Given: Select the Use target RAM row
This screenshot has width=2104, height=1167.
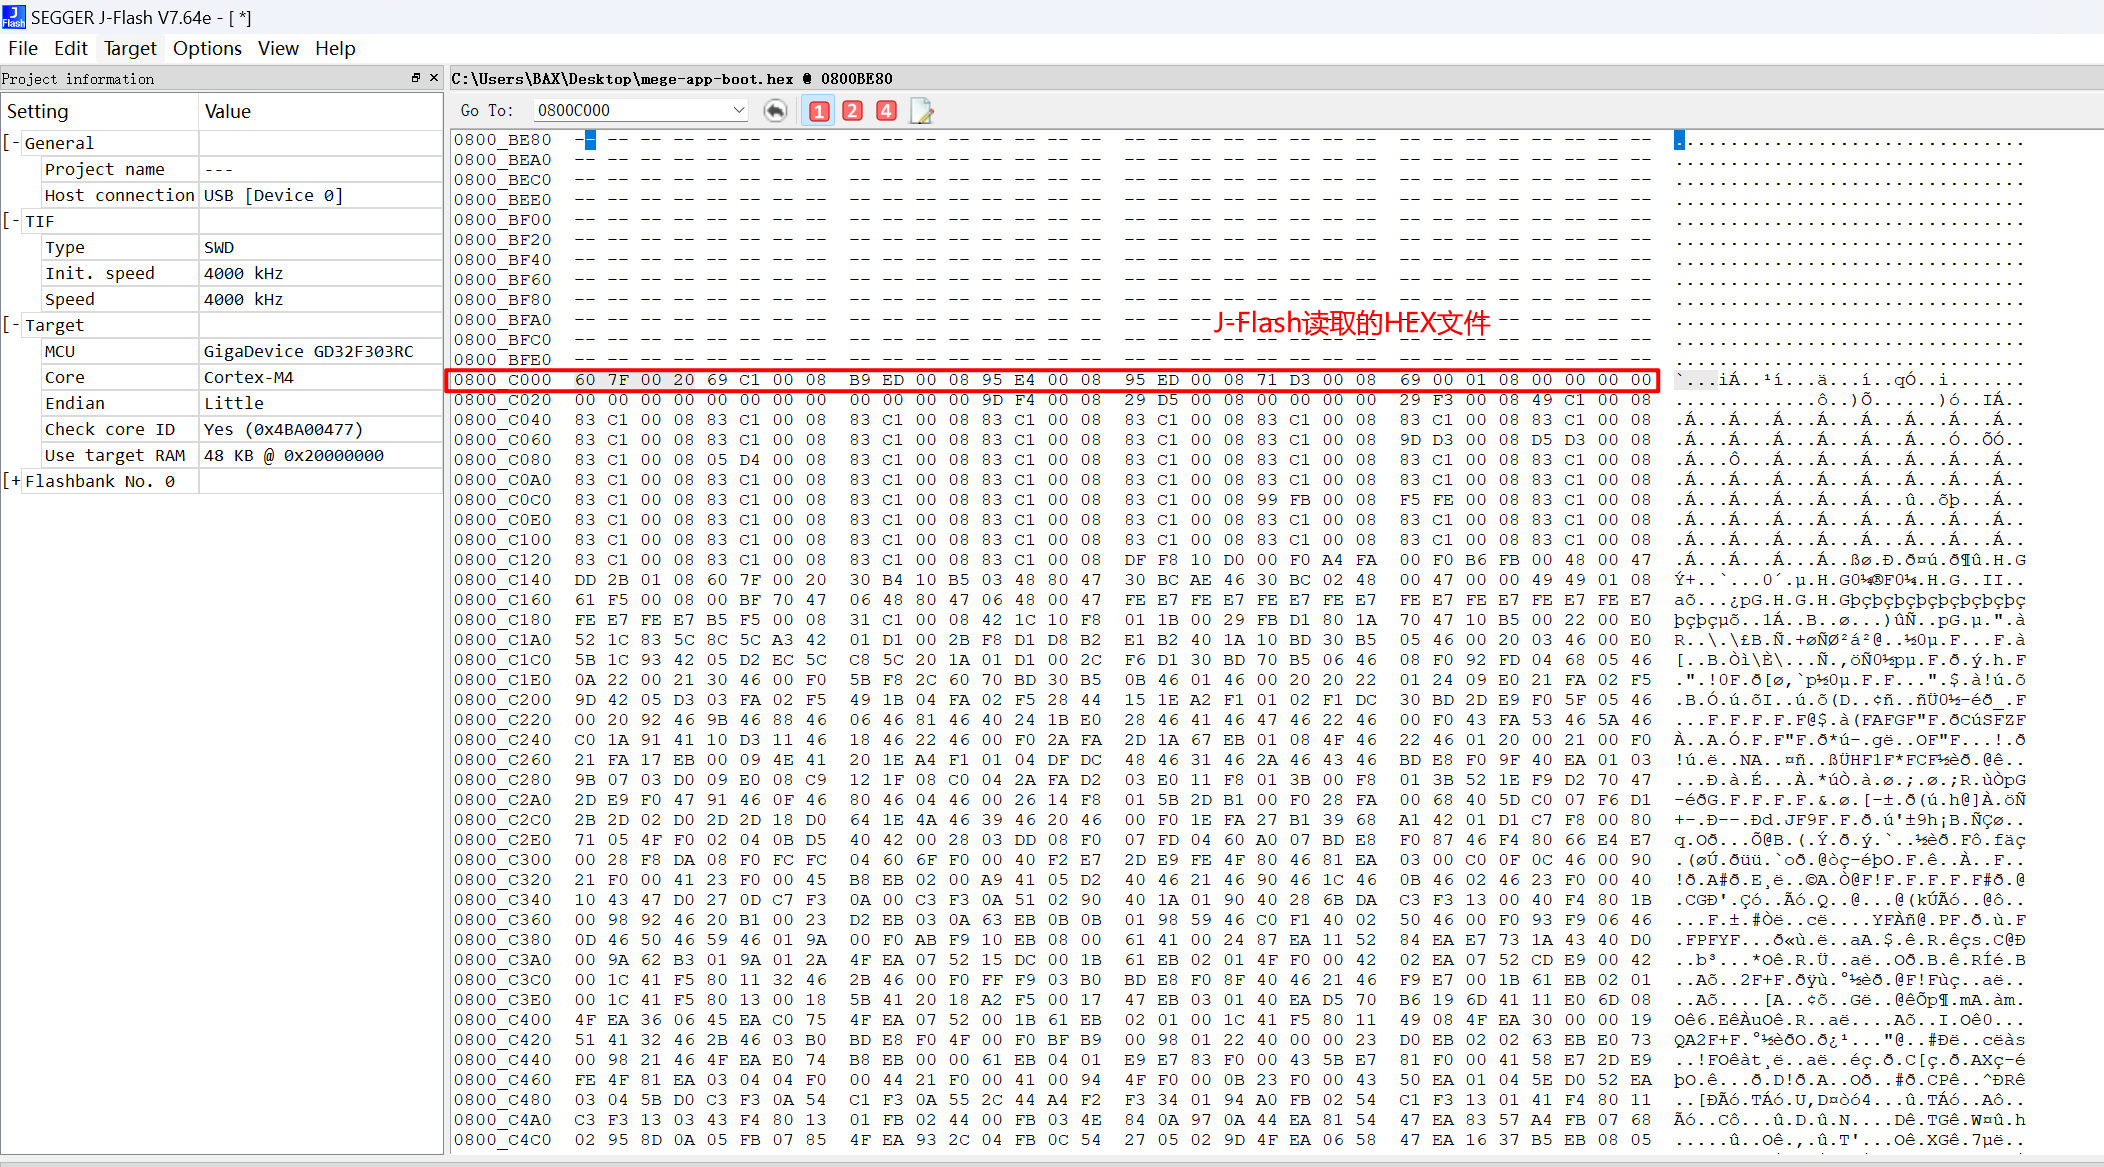Looking at the screenshot, I should [222, 455].
